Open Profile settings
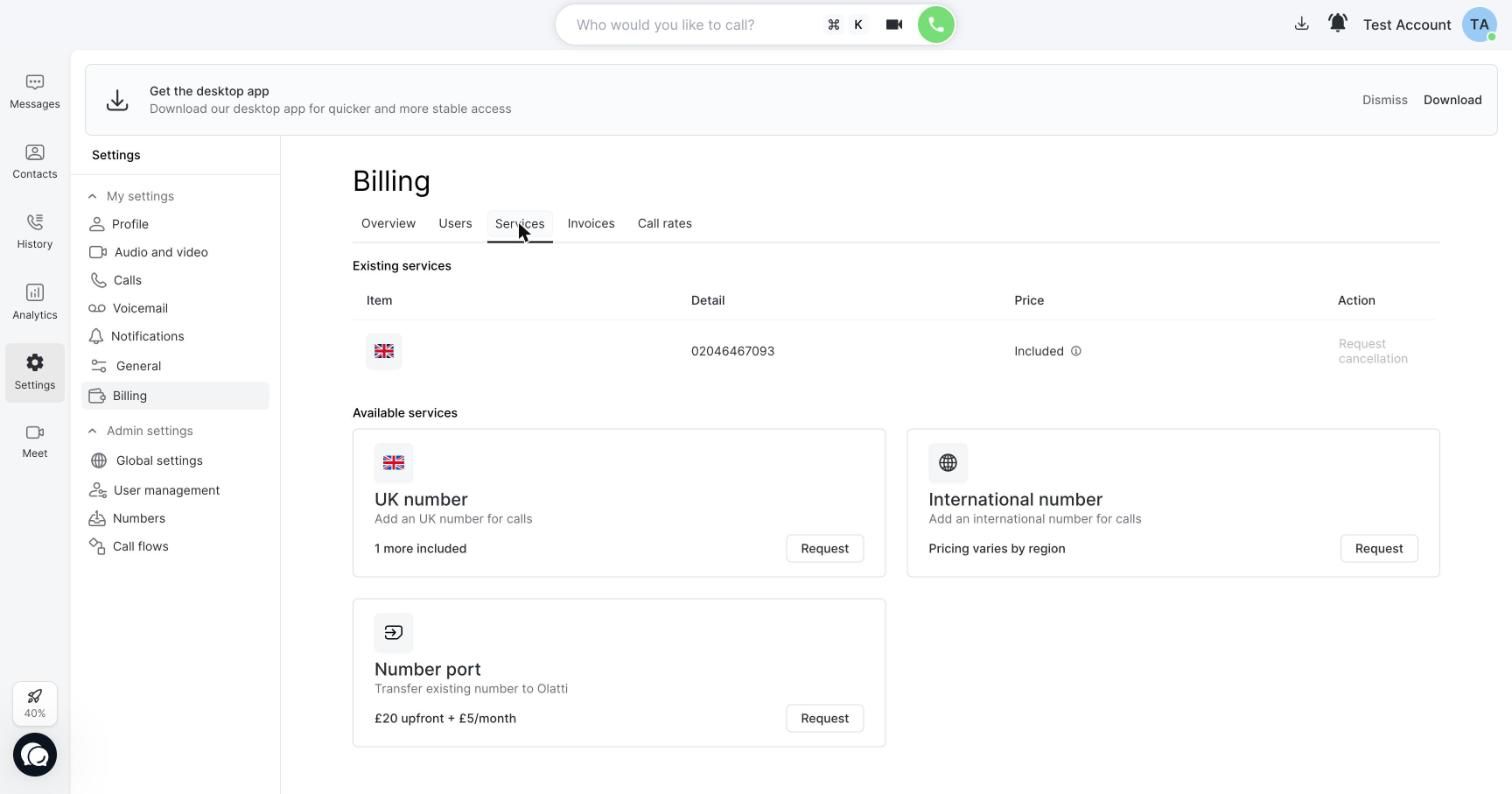1512x794 pixels. (175, 224)
